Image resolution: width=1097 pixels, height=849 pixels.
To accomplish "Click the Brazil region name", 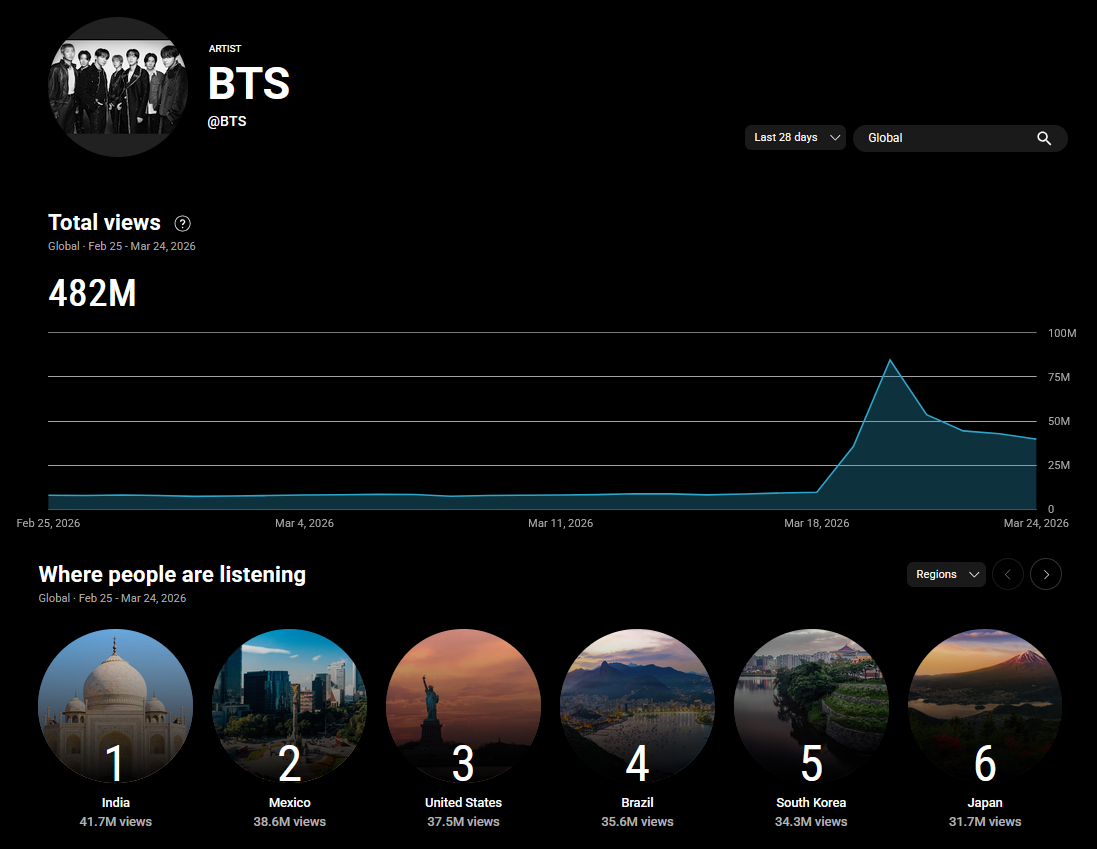I will point(637,803).
